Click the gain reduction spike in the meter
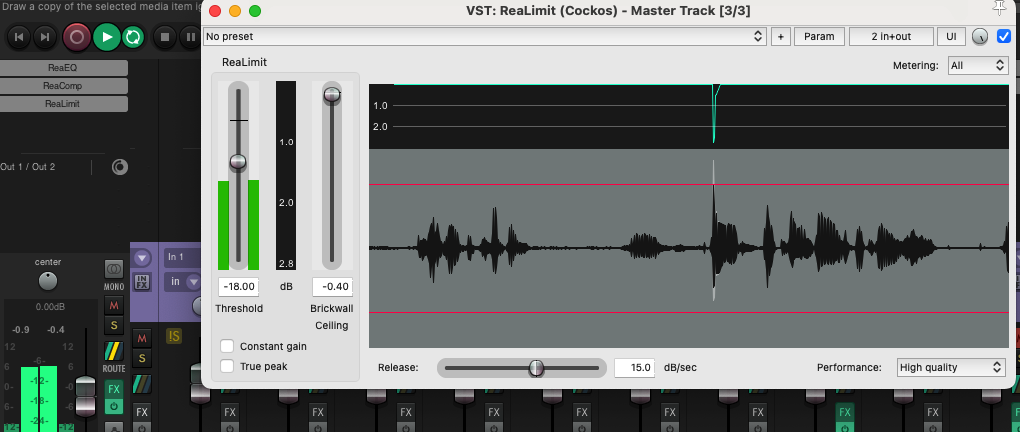The image size is (1020, 432). (x=715, y=113)
